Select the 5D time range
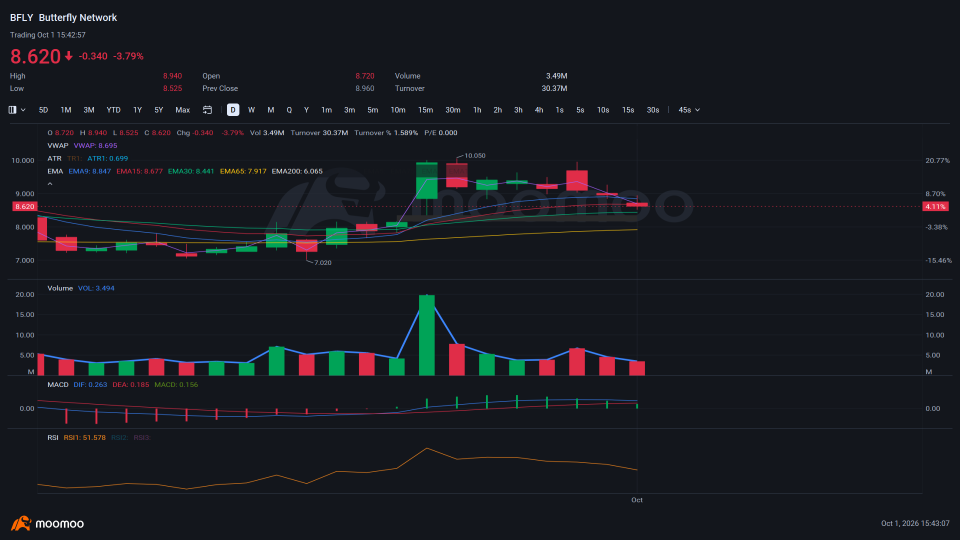 pyautogui.click(x=43, y=110)
